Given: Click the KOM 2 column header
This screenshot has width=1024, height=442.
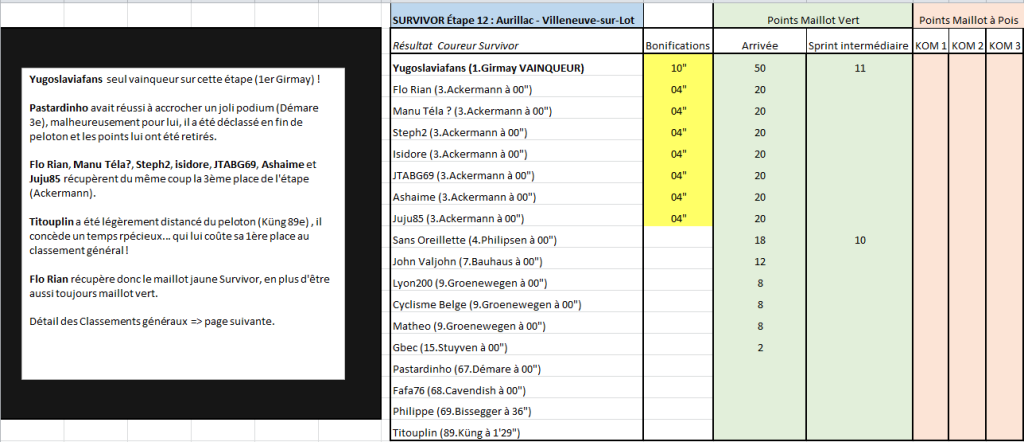Looking at the screenshot, I should coord(967,46).
